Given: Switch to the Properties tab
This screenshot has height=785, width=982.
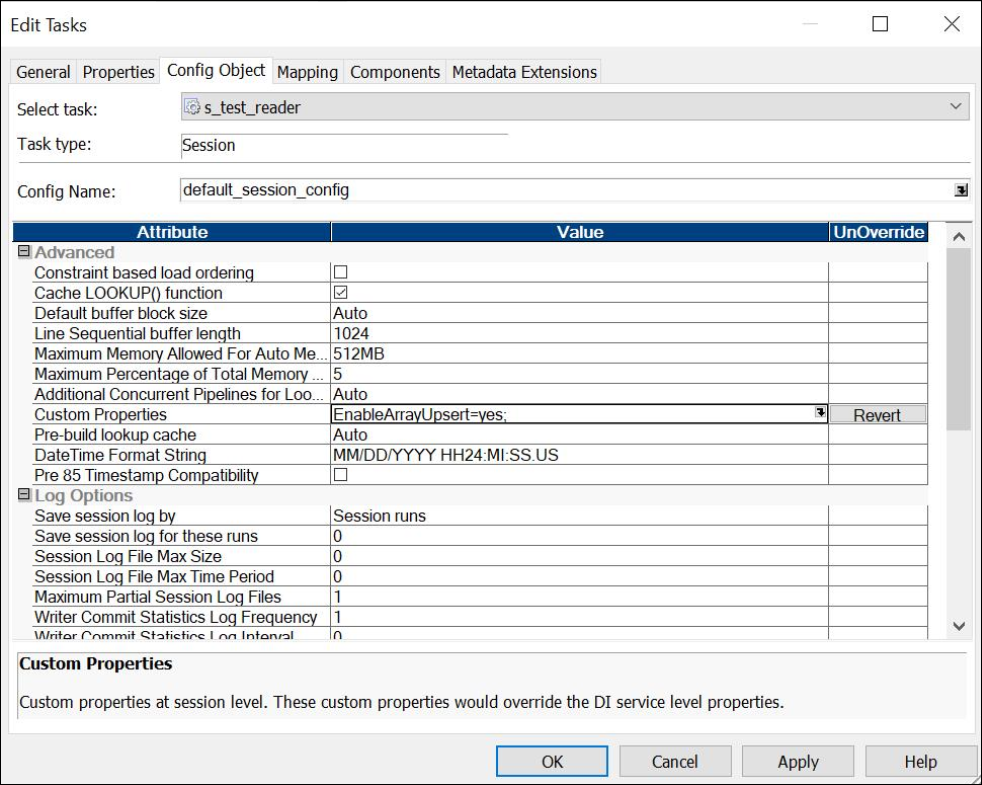Looking at the screenshot, I should tap(118, 72).
